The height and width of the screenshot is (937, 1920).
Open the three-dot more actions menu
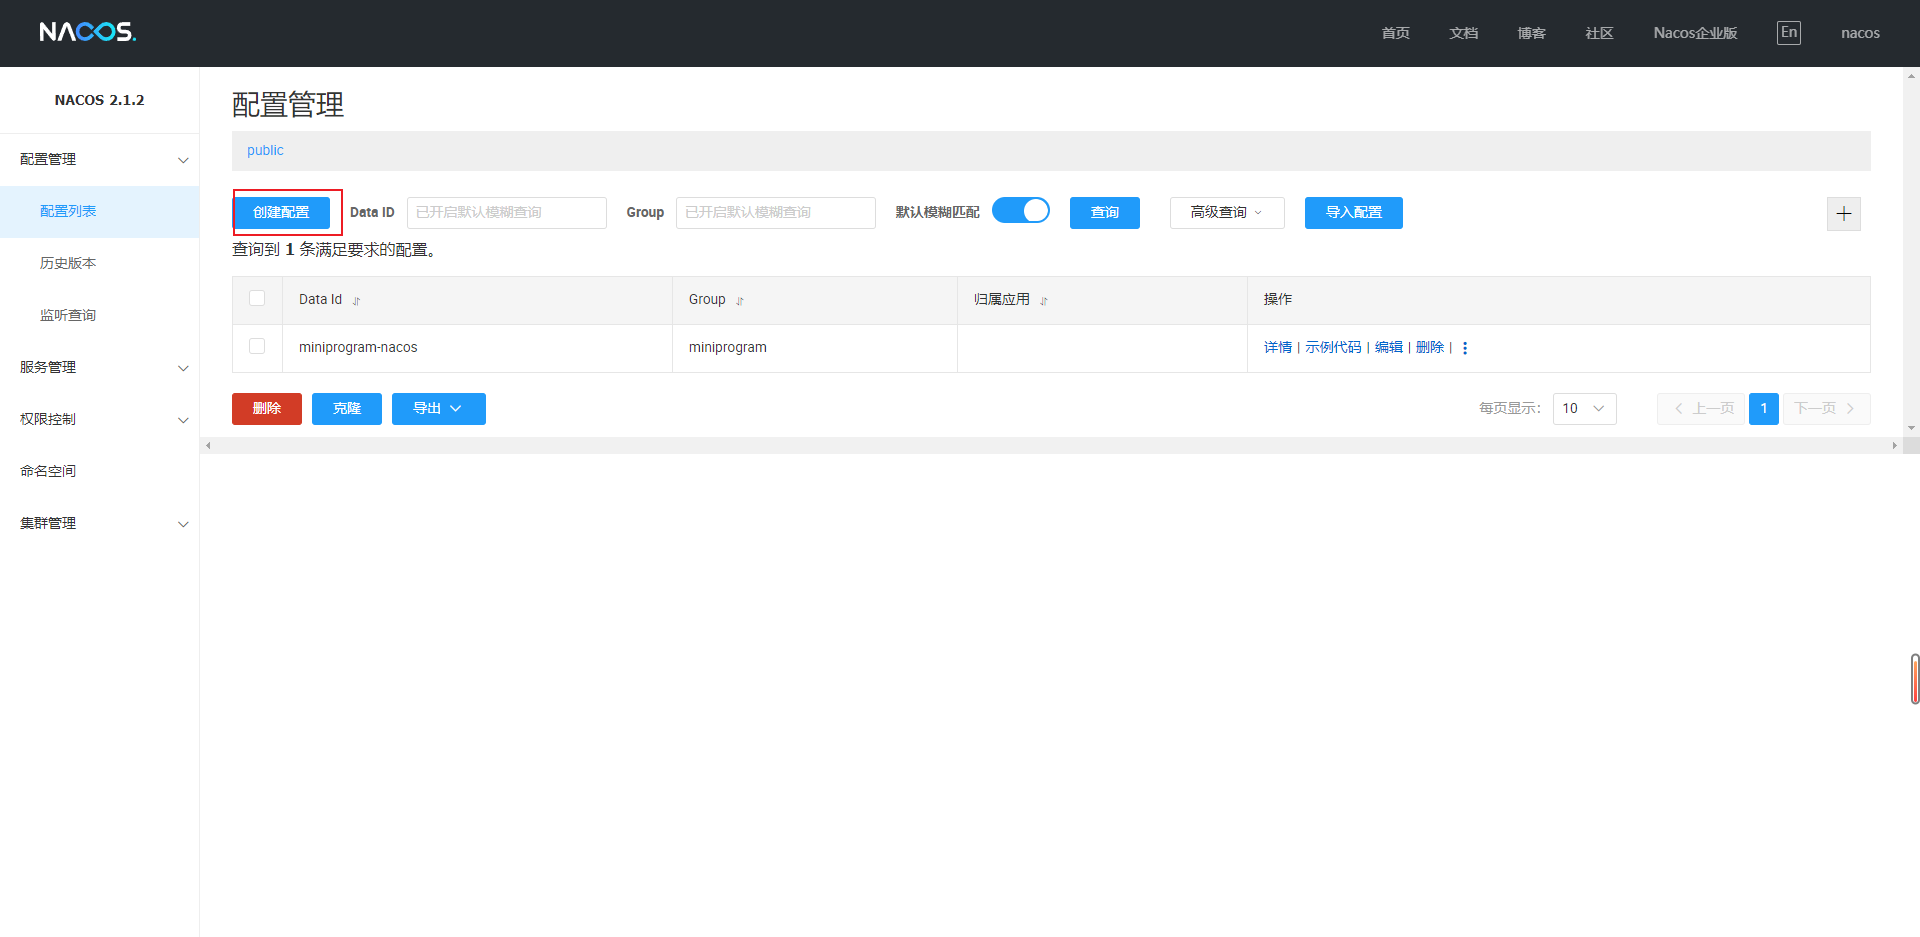1465,348
